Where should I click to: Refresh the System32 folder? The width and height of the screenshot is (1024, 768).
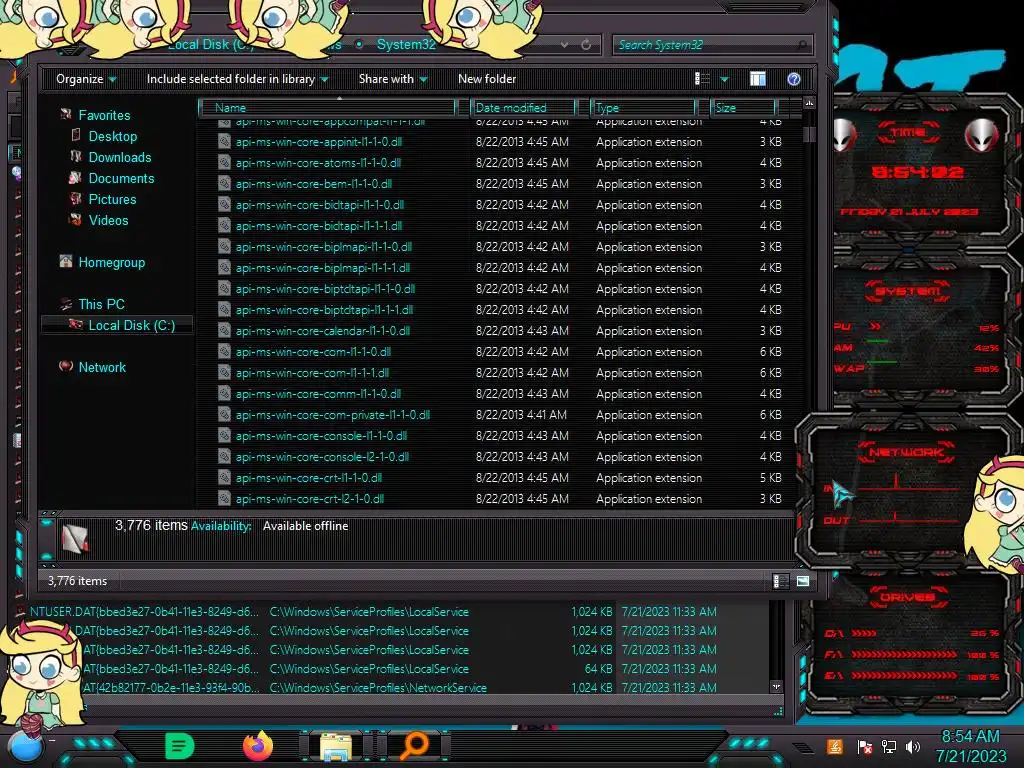coord(586,44)
